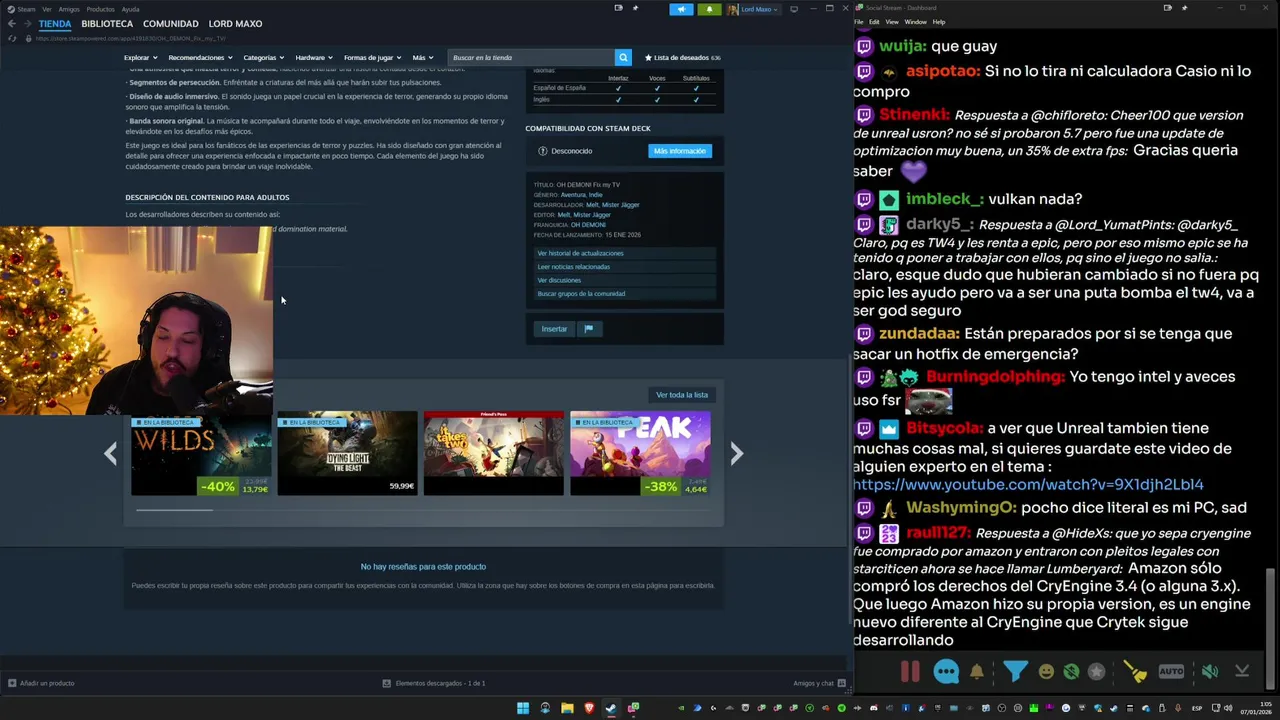Open the Dying Light The Beast thumbnail
The height and width of the screenshot is (720, 1280).
coord(347,453)
